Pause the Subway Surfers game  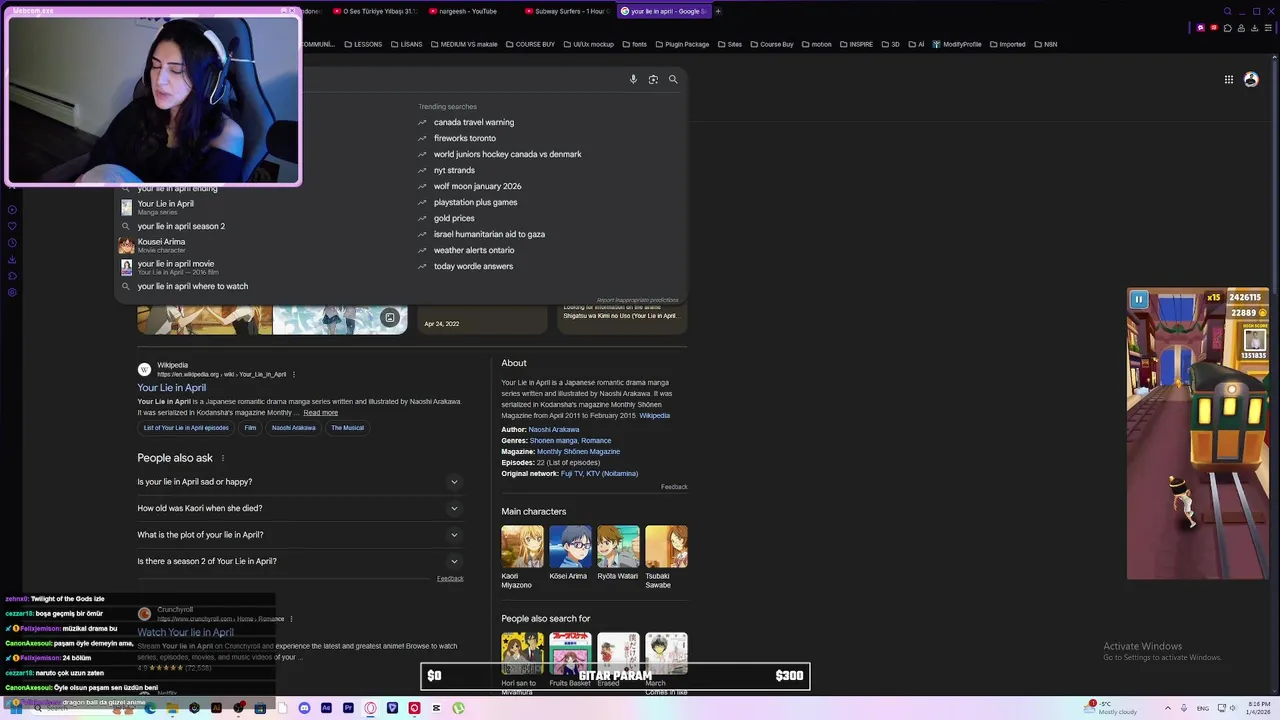[1138, 299]
